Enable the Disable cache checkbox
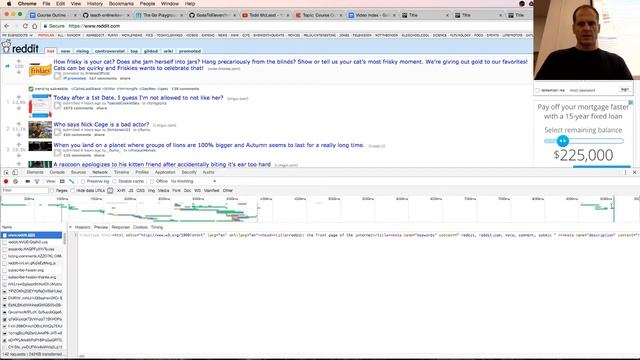The width and height of the screenshot is (640, 360). (x=115, y=181)
